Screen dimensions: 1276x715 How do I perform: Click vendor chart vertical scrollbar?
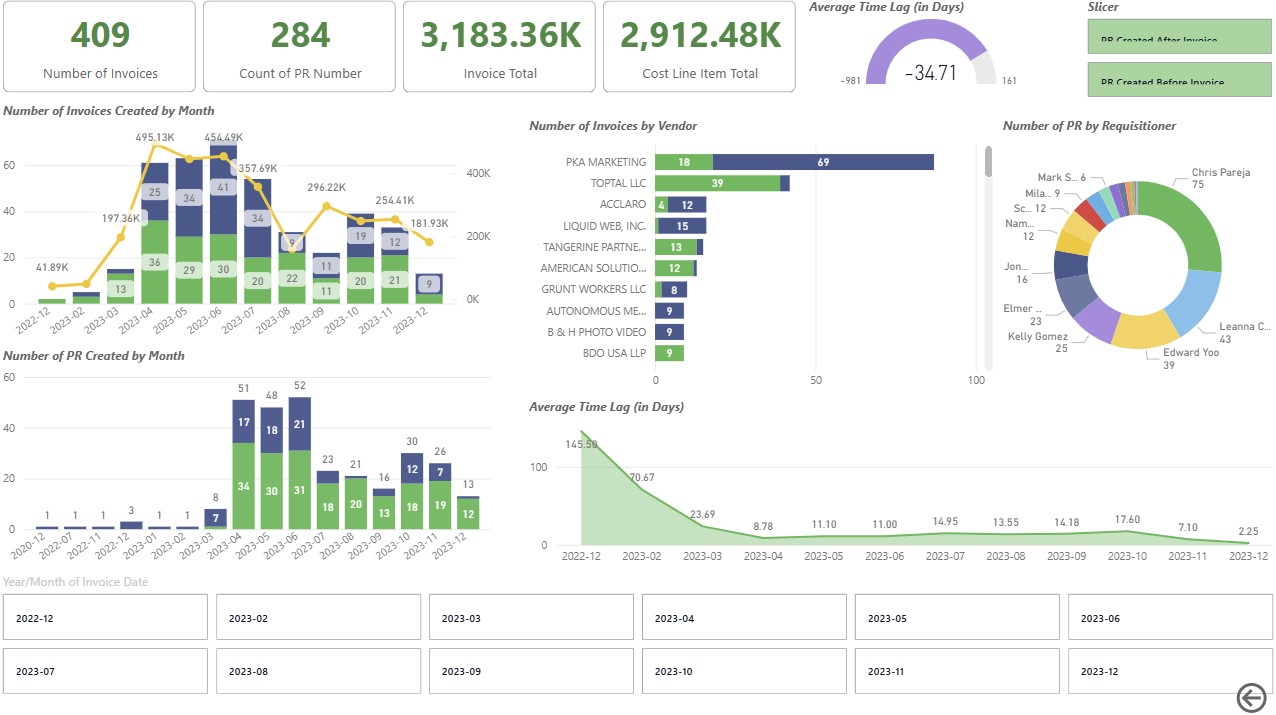coord(988,162)
